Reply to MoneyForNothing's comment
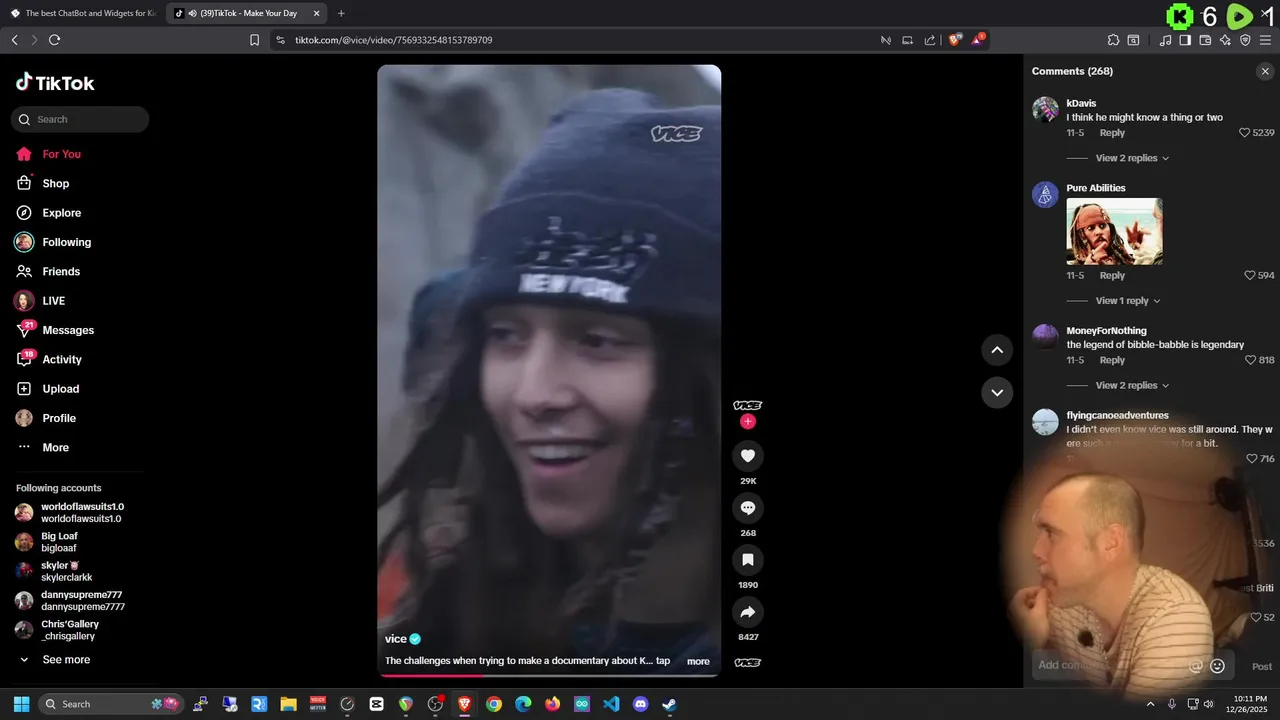Image resolution: width=1280 pixels, height=720 pixels. click(1112, 360)
